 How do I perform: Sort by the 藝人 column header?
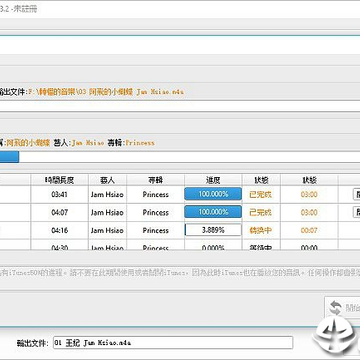point(107,180)
